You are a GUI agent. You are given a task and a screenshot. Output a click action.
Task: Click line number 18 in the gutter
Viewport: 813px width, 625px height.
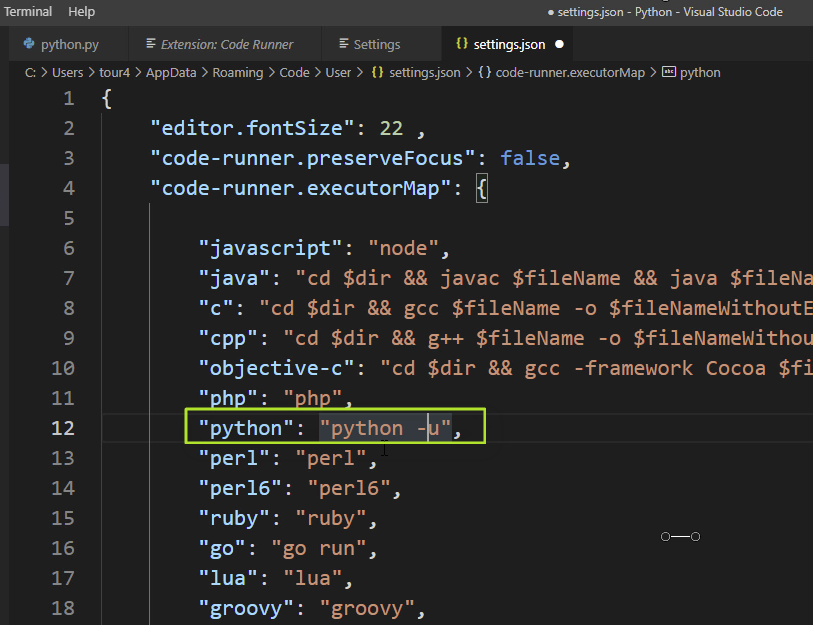[x=63, y=608]
